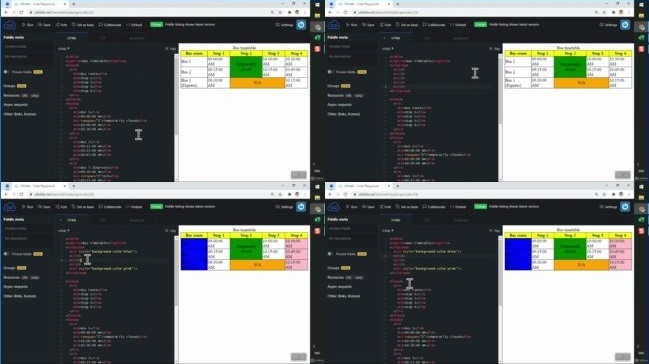
Task: Toggle Private fiddle in the top-right sidebar
Action: [330, 72]
